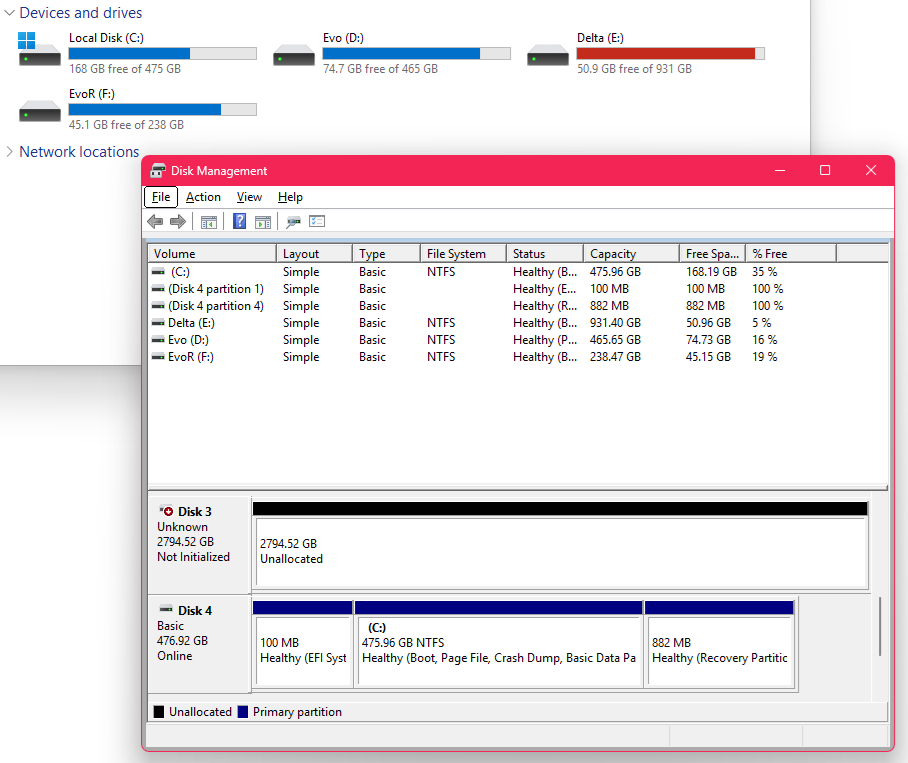The height and width of the screenshot is (763, 908).
Task: Select the Delta (E:) drive icon in Explorer
Action: pos(548,55)
